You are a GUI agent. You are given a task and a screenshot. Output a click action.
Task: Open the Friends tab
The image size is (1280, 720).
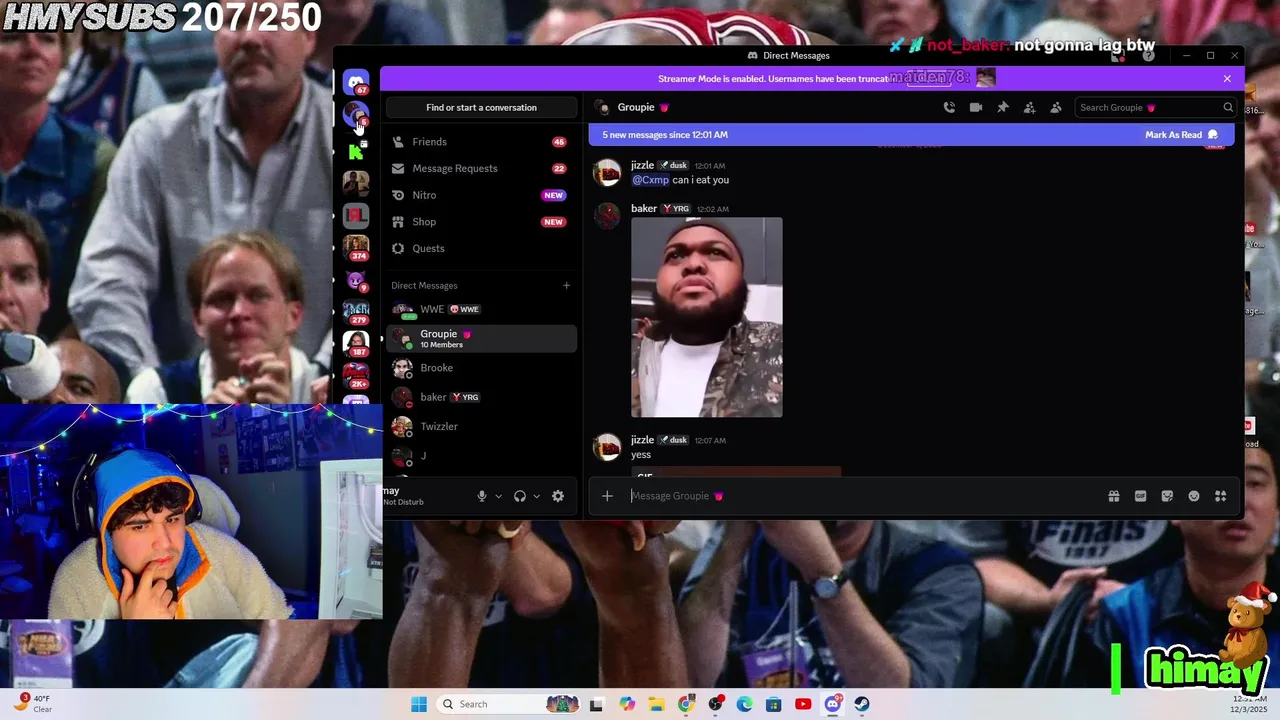481,142
